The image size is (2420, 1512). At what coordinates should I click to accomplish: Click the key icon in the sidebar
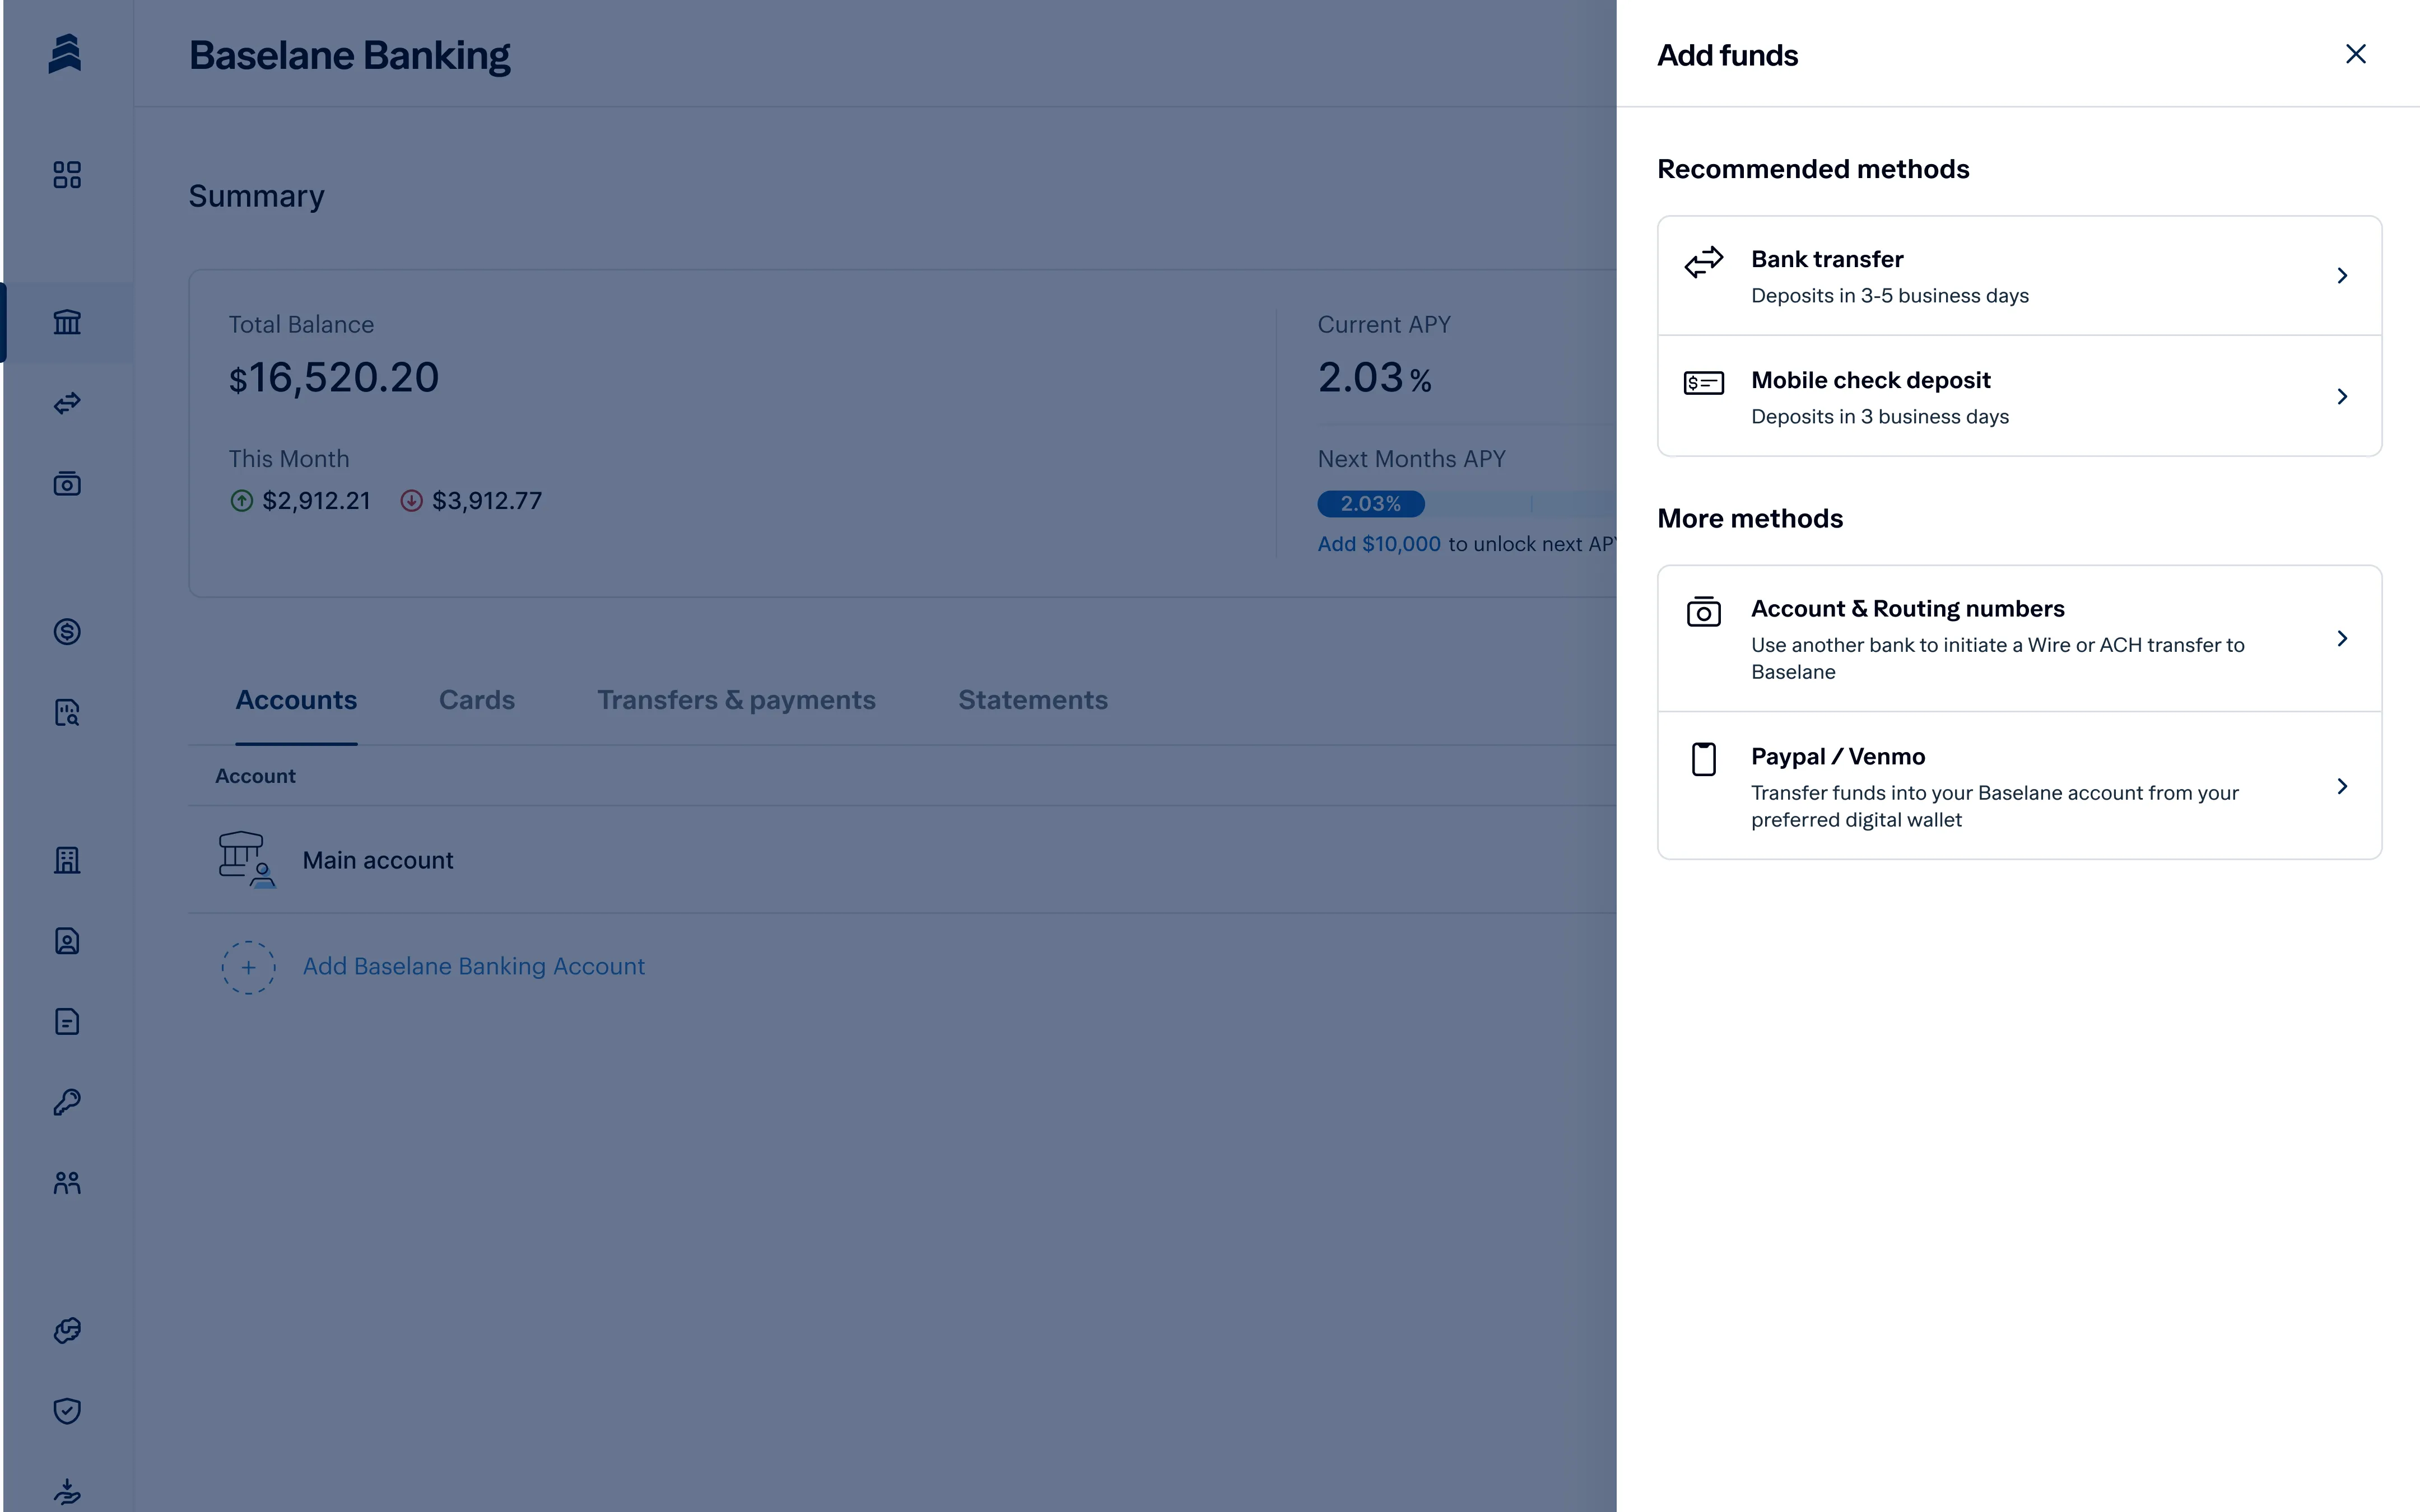(x=67, y=1102)
